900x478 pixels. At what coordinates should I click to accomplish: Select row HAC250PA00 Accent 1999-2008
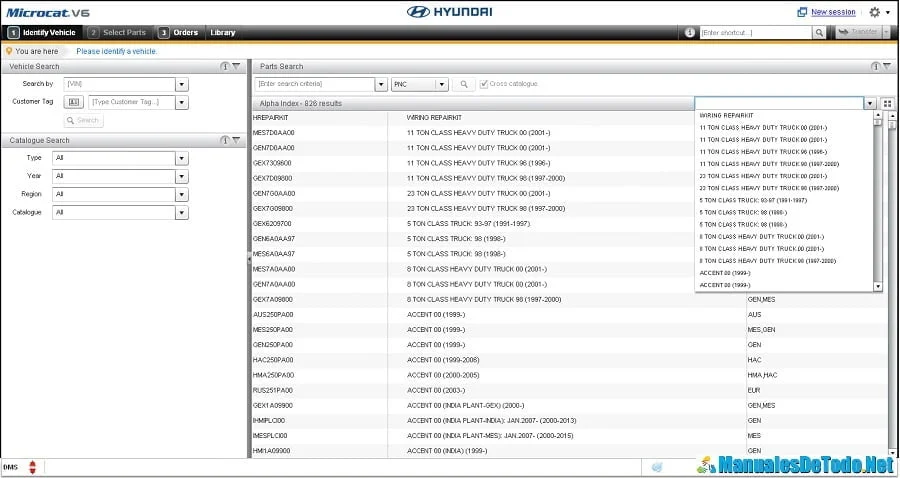point(569,360)
